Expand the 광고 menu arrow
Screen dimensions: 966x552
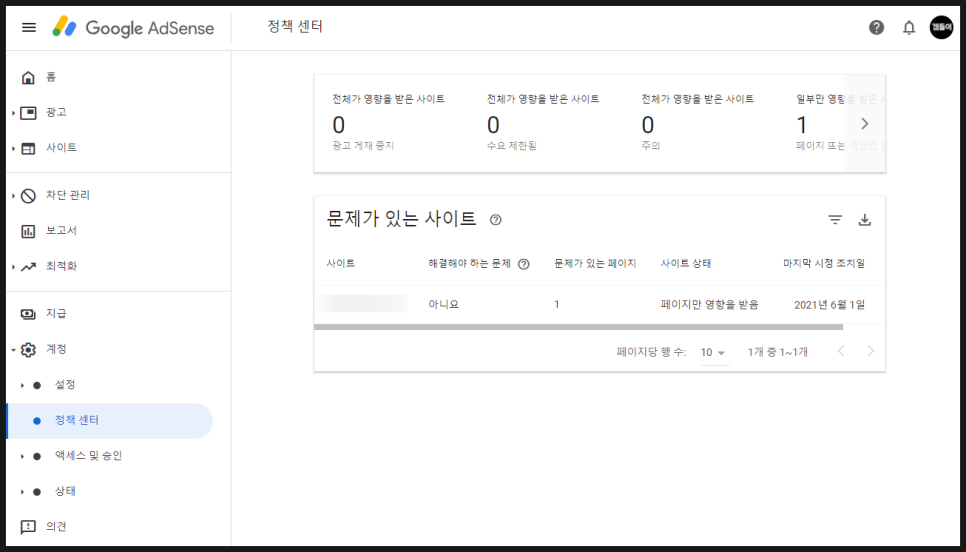coord(14,113)
